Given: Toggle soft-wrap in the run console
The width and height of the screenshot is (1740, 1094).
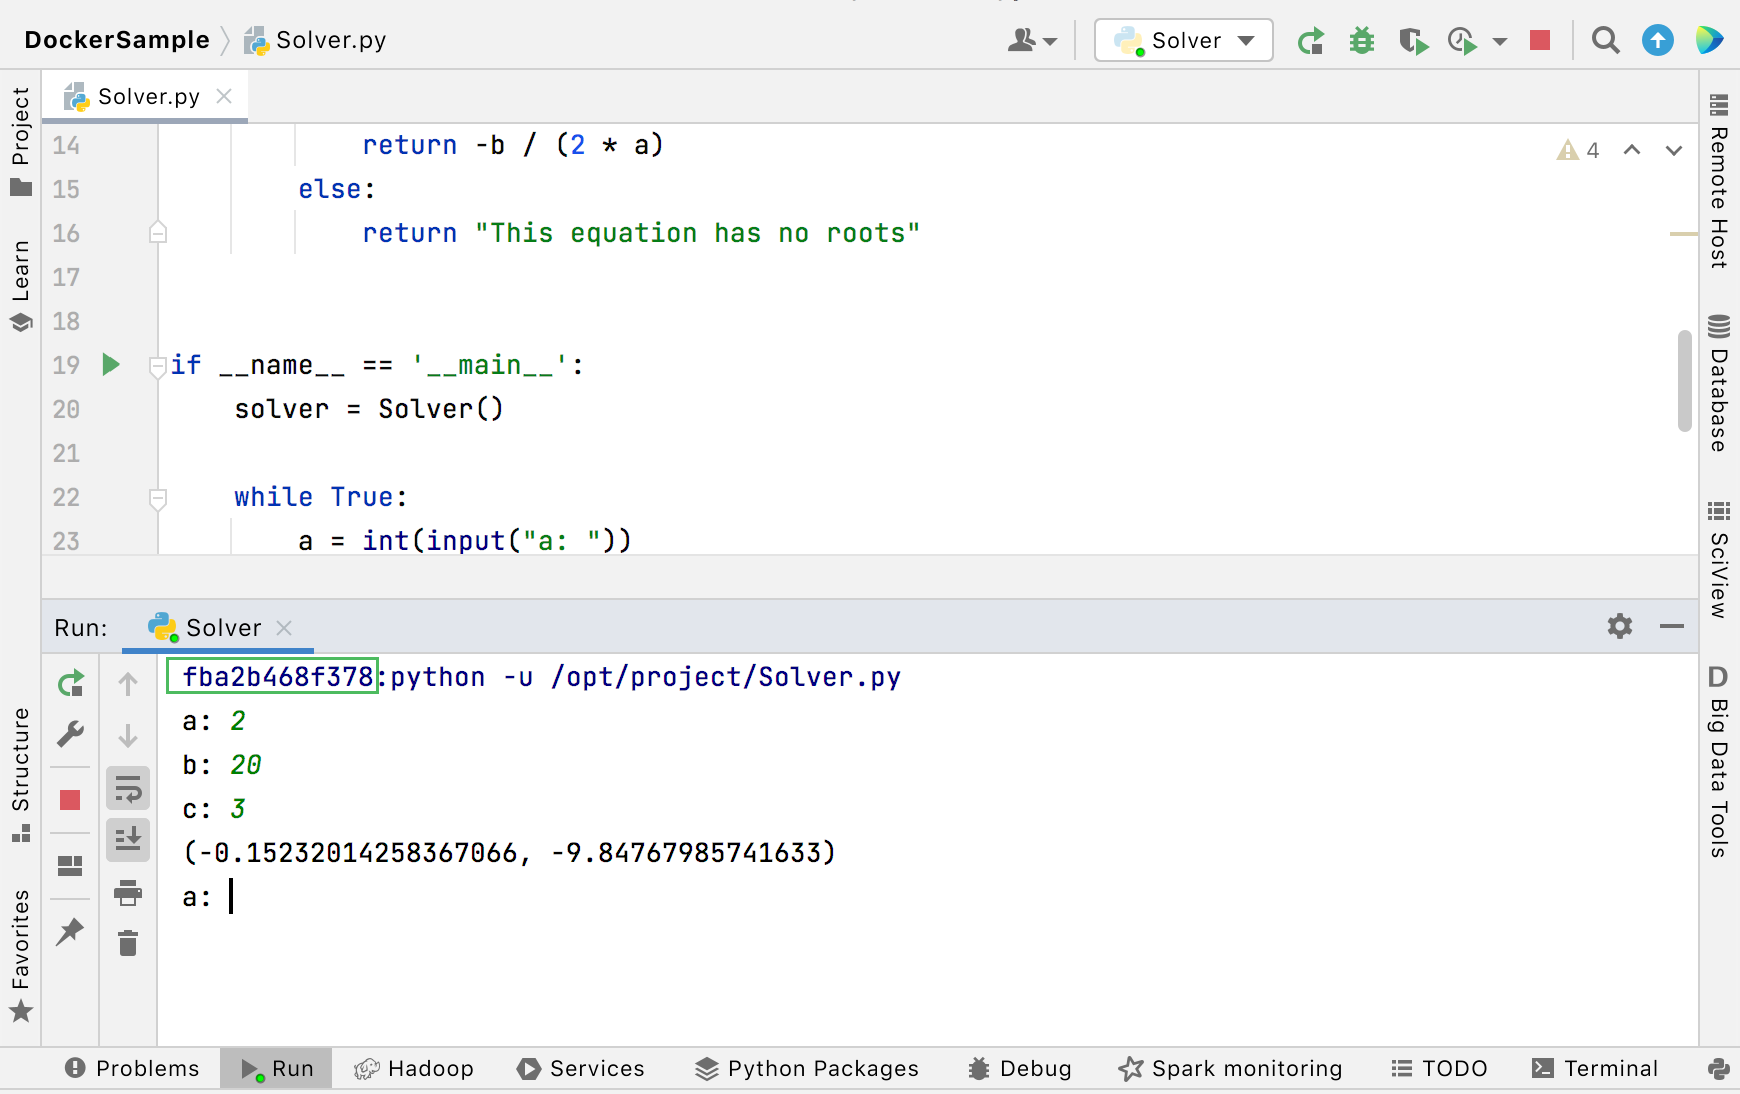Looking at the screenshot, I should click(x=127, y=788).
